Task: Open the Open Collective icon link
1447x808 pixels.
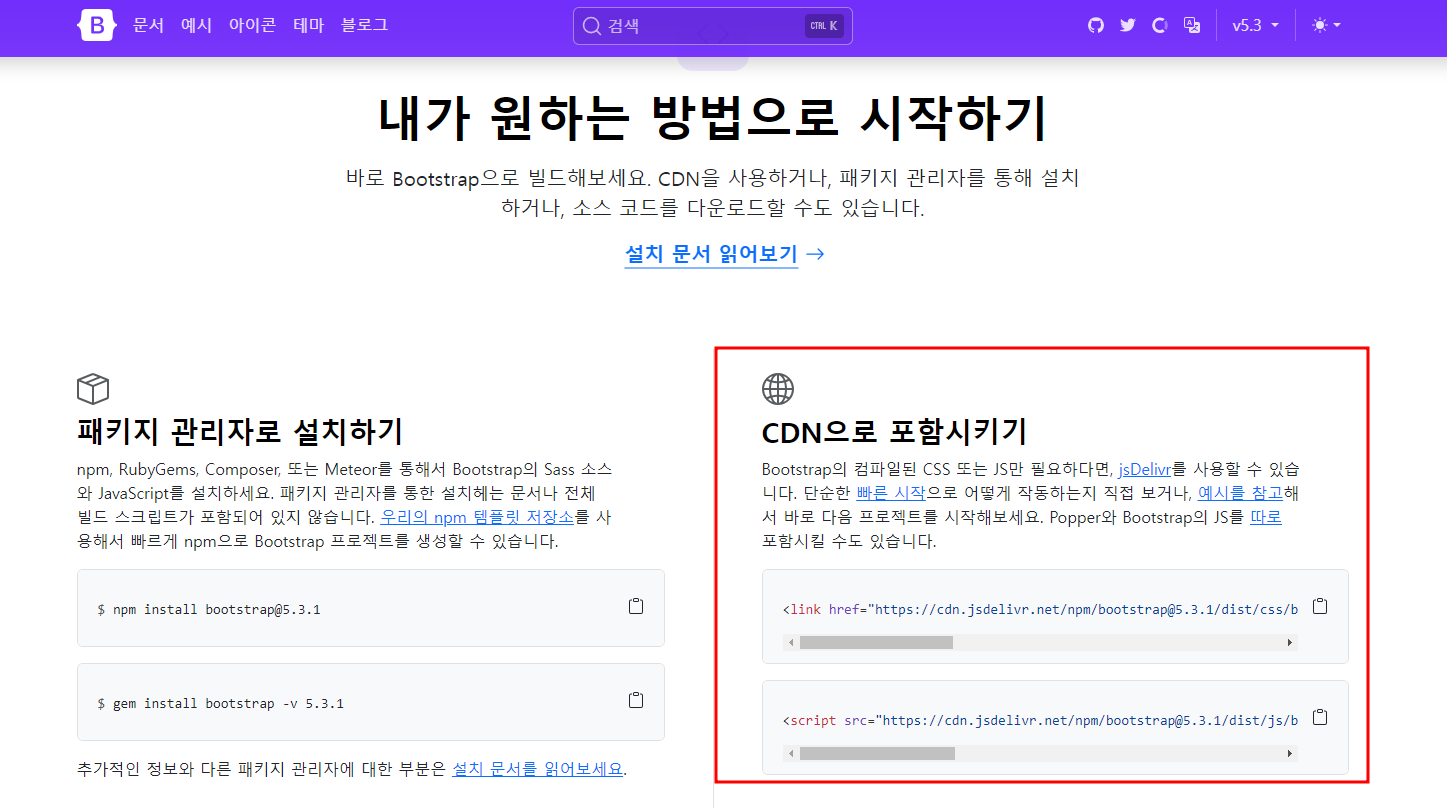Action: (x=1160, y=26)
